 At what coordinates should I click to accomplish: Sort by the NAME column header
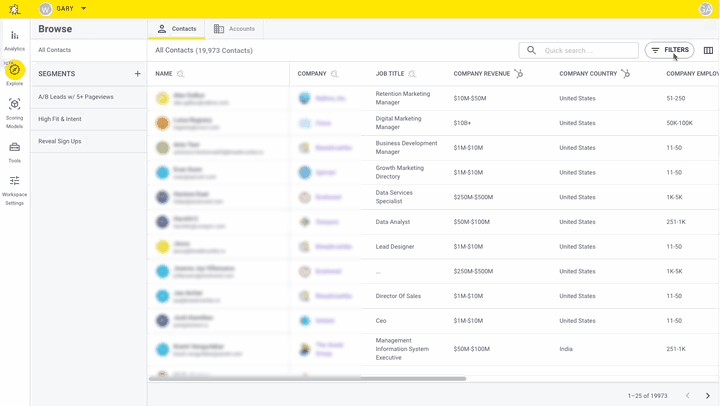[x=164, y=73]
